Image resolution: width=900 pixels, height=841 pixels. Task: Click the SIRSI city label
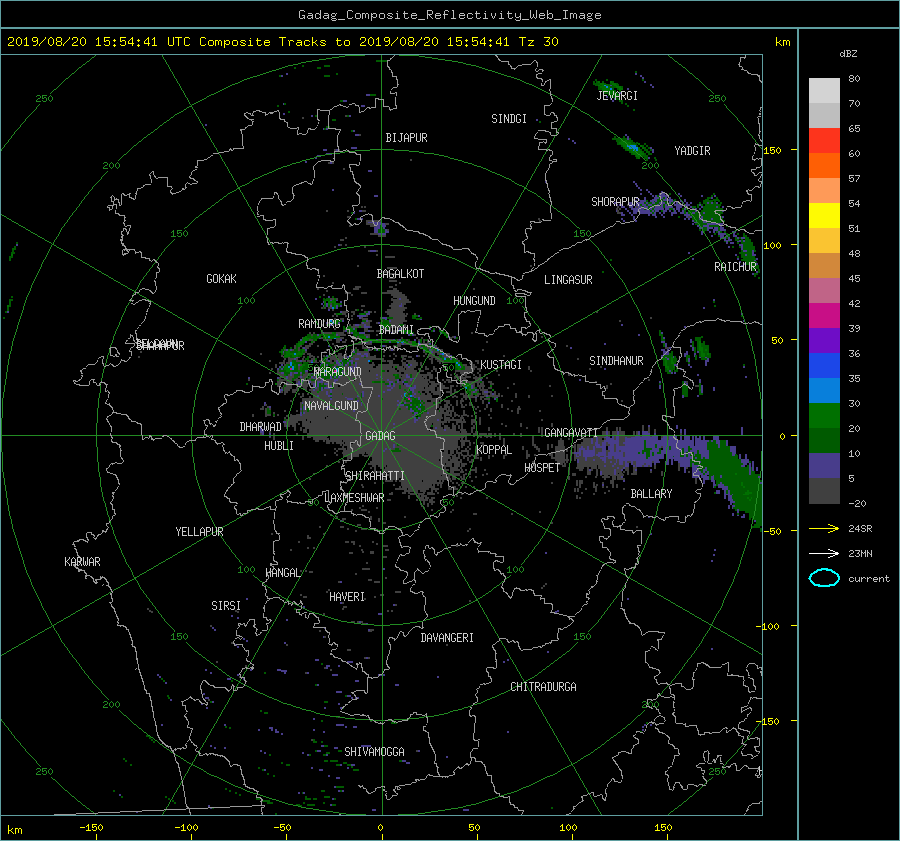click(x=226, y=606)
